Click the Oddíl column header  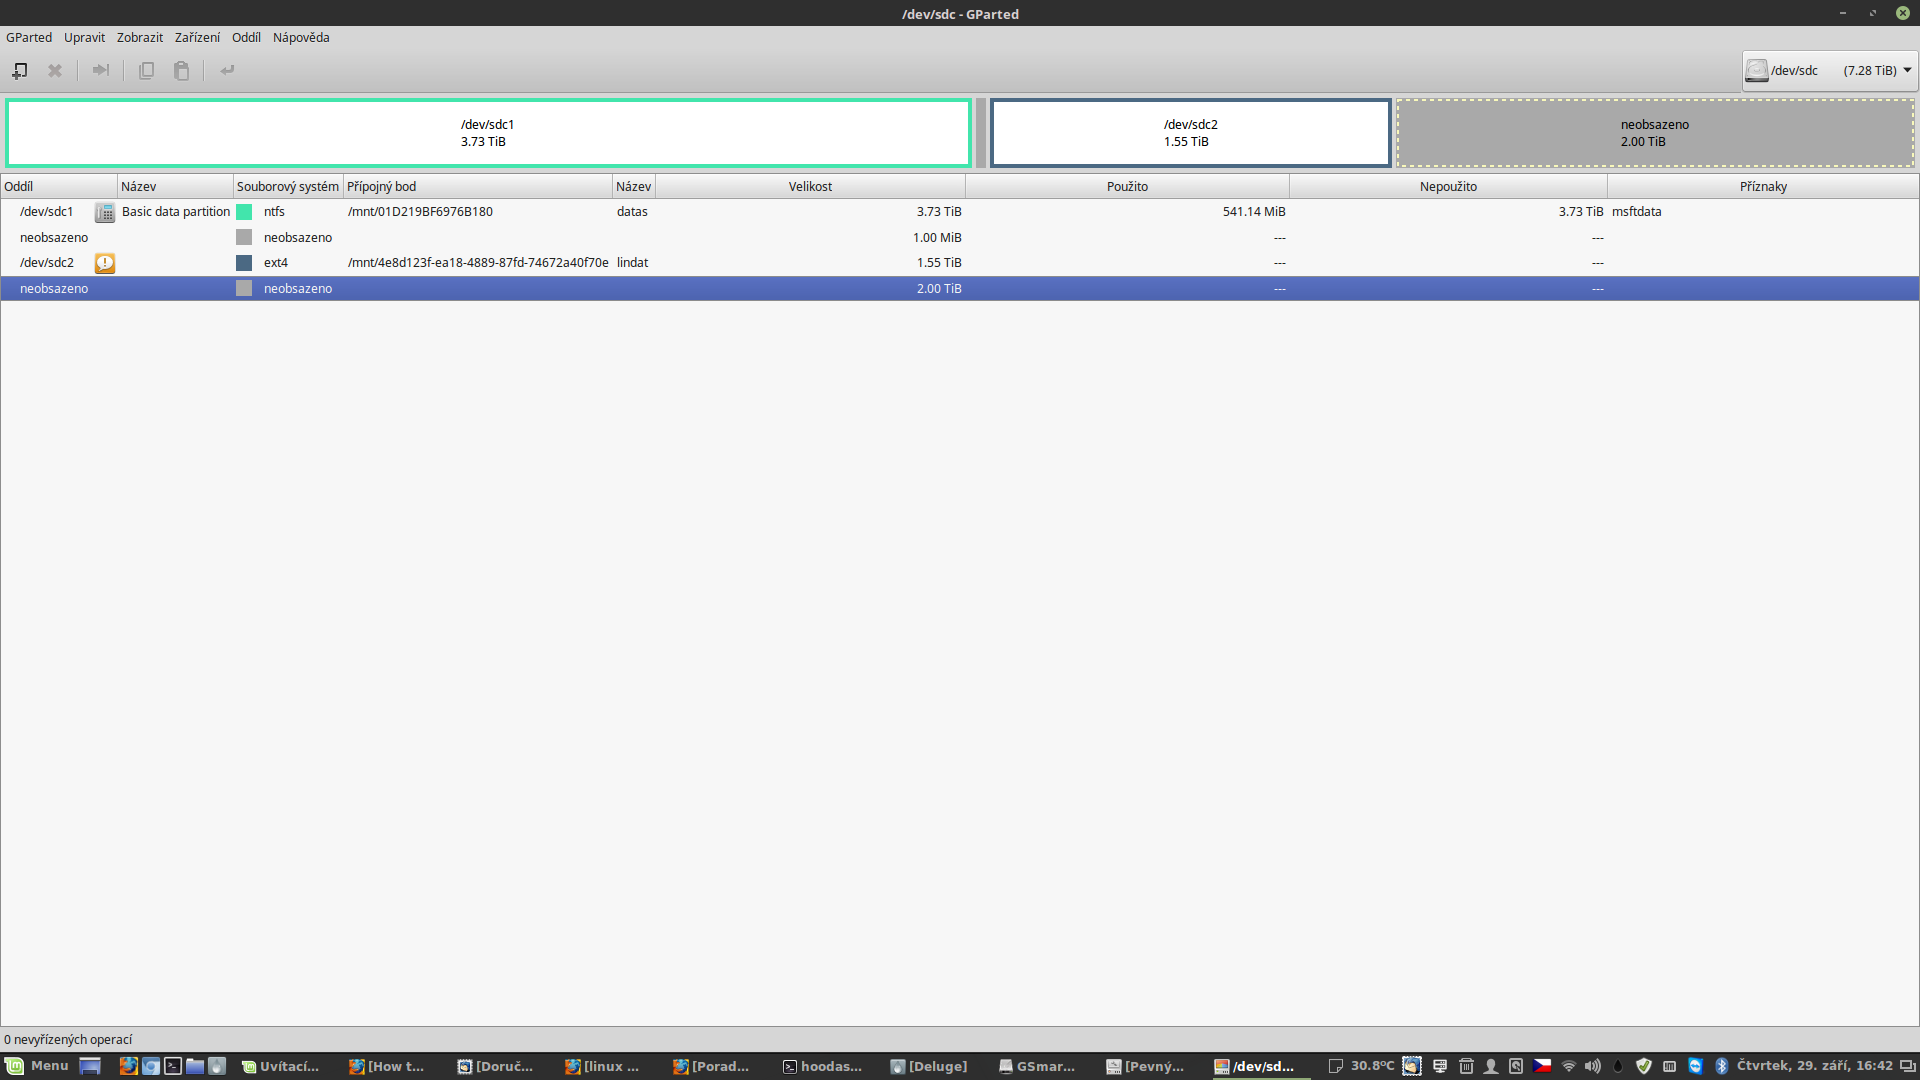coord(59,186)
